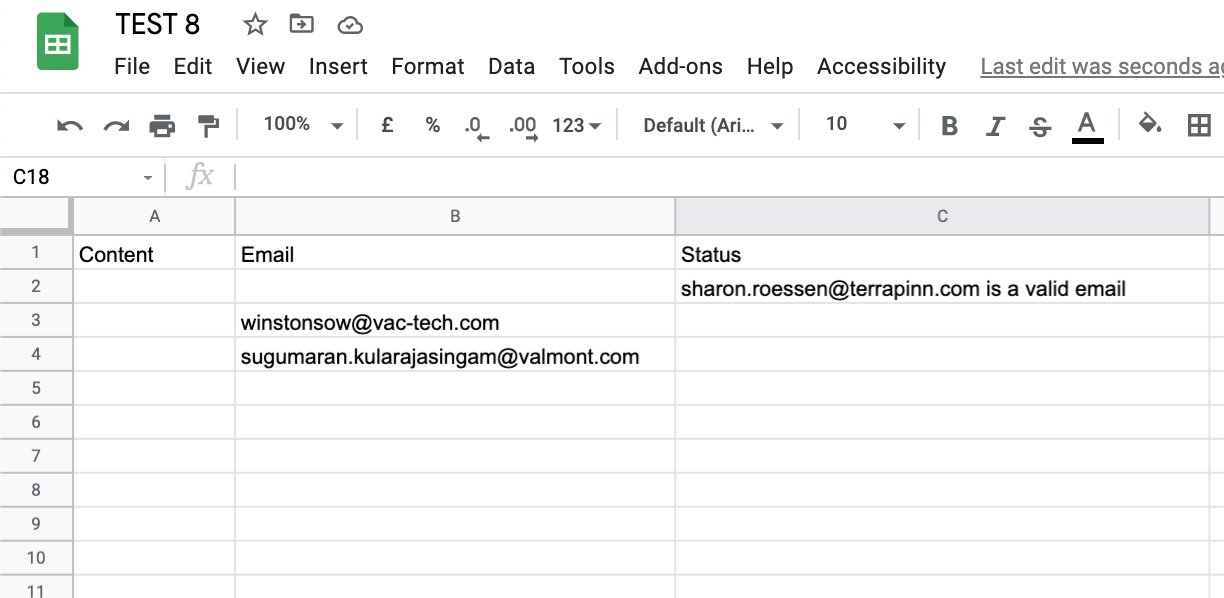
Task: Open the Edit menu
Action: point(193,66)
